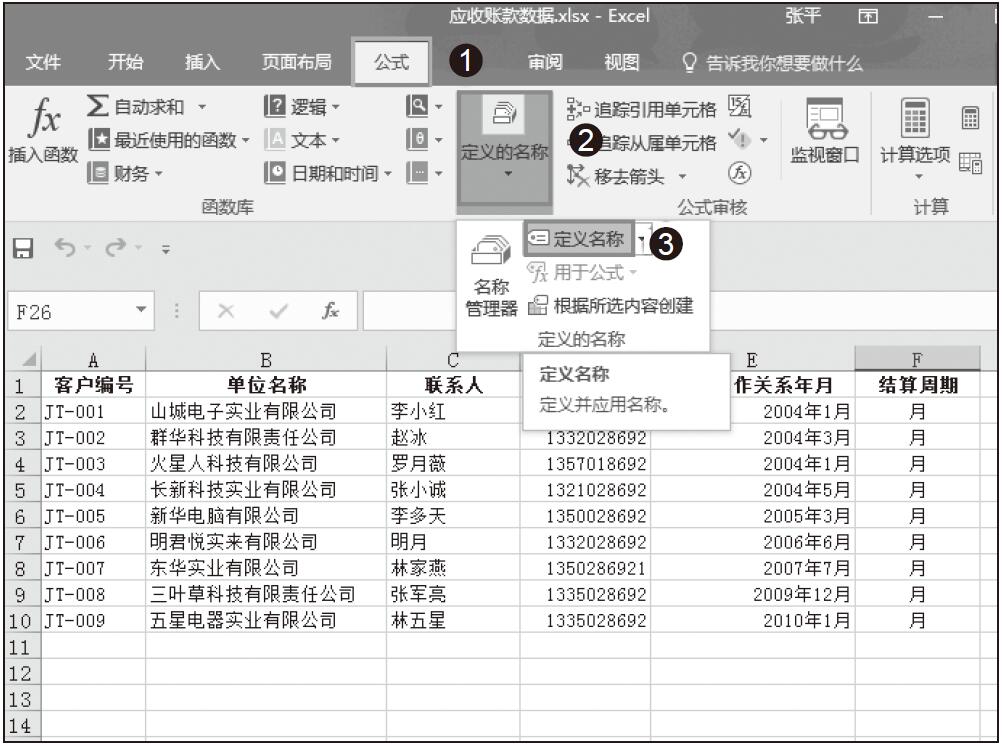Open the Page Layout (页面布局) tab
This screenshot has height=746, width=1002.
(x=296, y=63)
